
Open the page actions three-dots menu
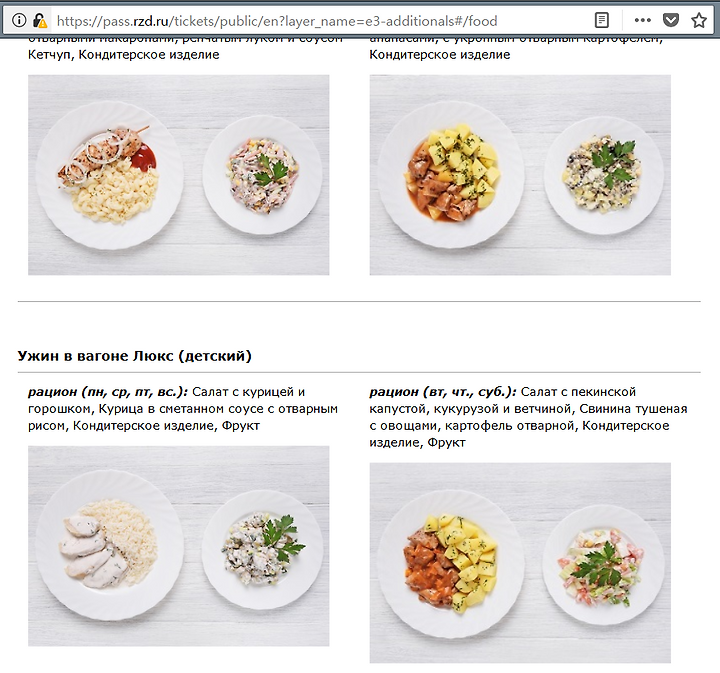pyautogui.click(x=642, y=20)
